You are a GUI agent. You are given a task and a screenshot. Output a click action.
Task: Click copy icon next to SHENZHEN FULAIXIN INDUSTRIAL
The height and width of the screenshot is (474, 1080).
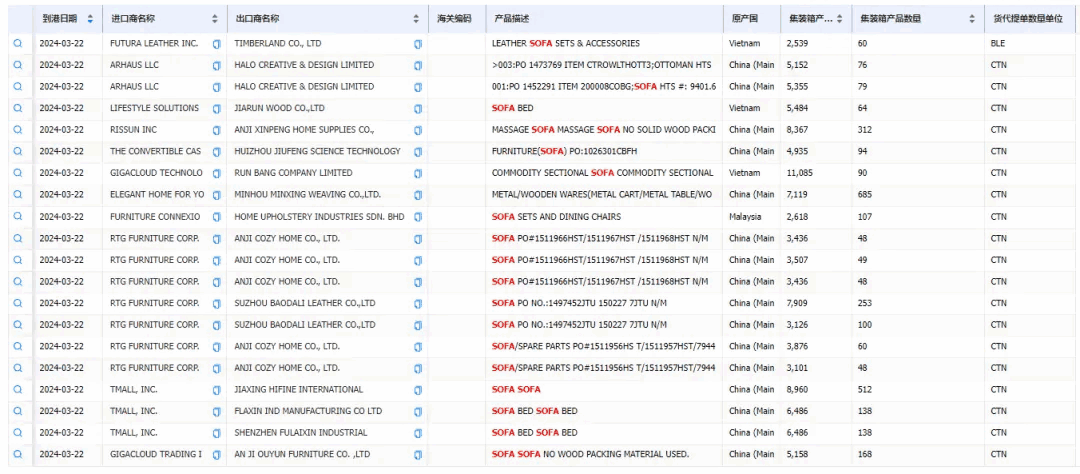coord(418,433)
